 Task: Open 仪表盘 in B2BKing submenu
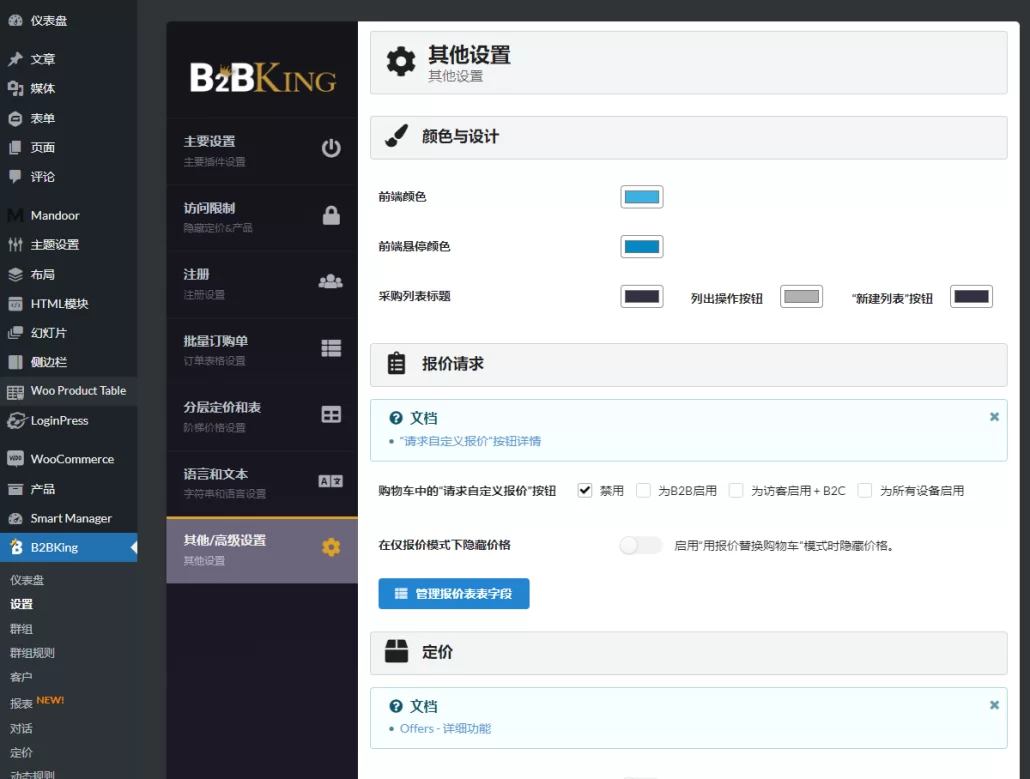pyautogui.click(x=27, y=580)
